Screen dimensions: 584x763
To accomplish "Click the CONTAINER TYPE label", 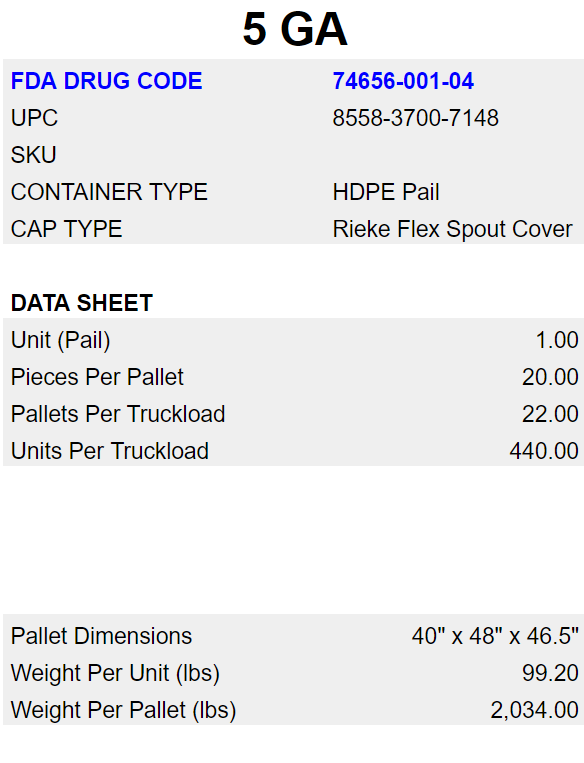I will click(x=109, y=192).
